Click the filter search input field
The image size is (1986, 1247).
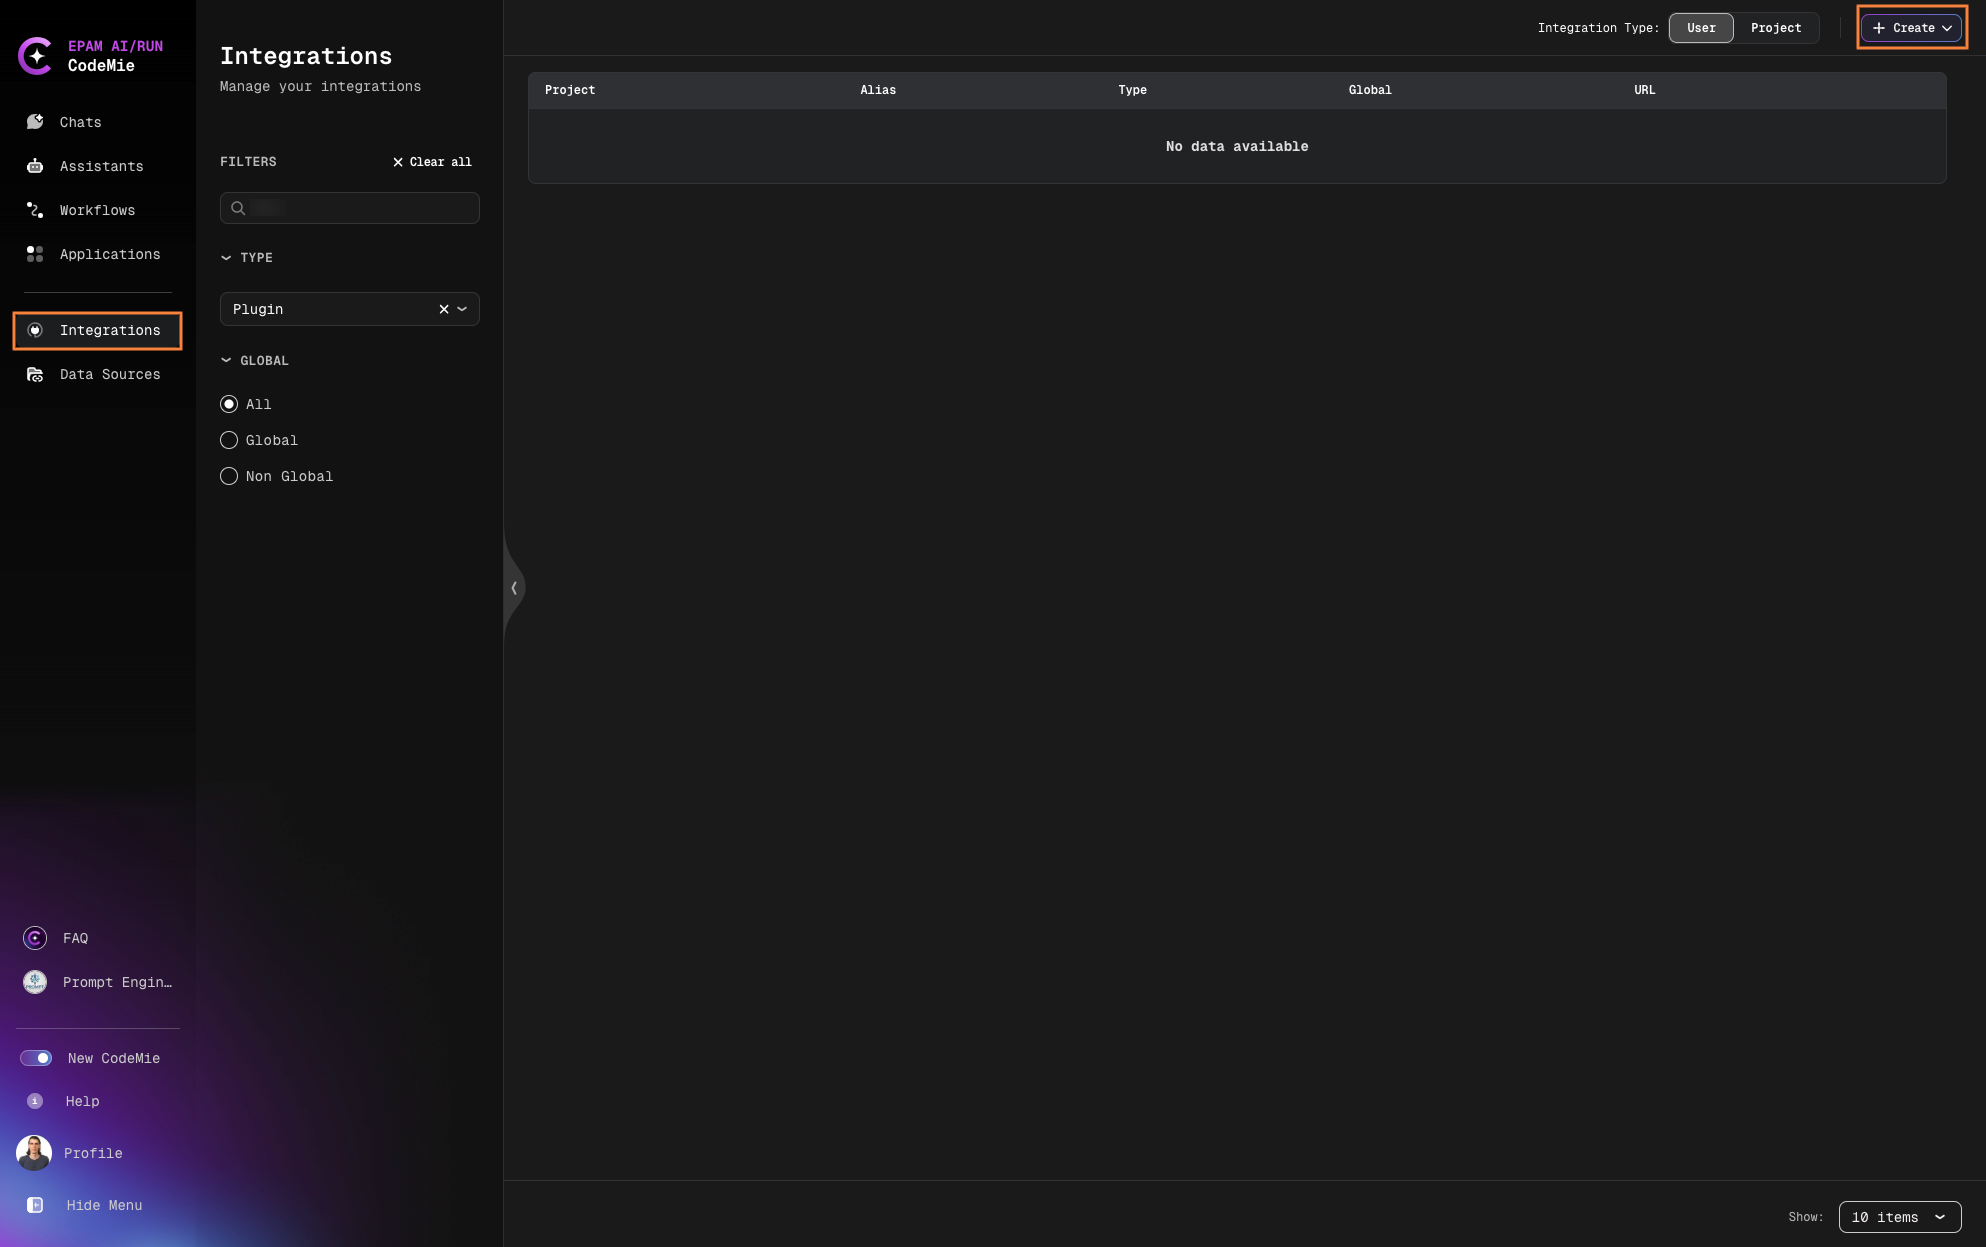tap(360, 208)
